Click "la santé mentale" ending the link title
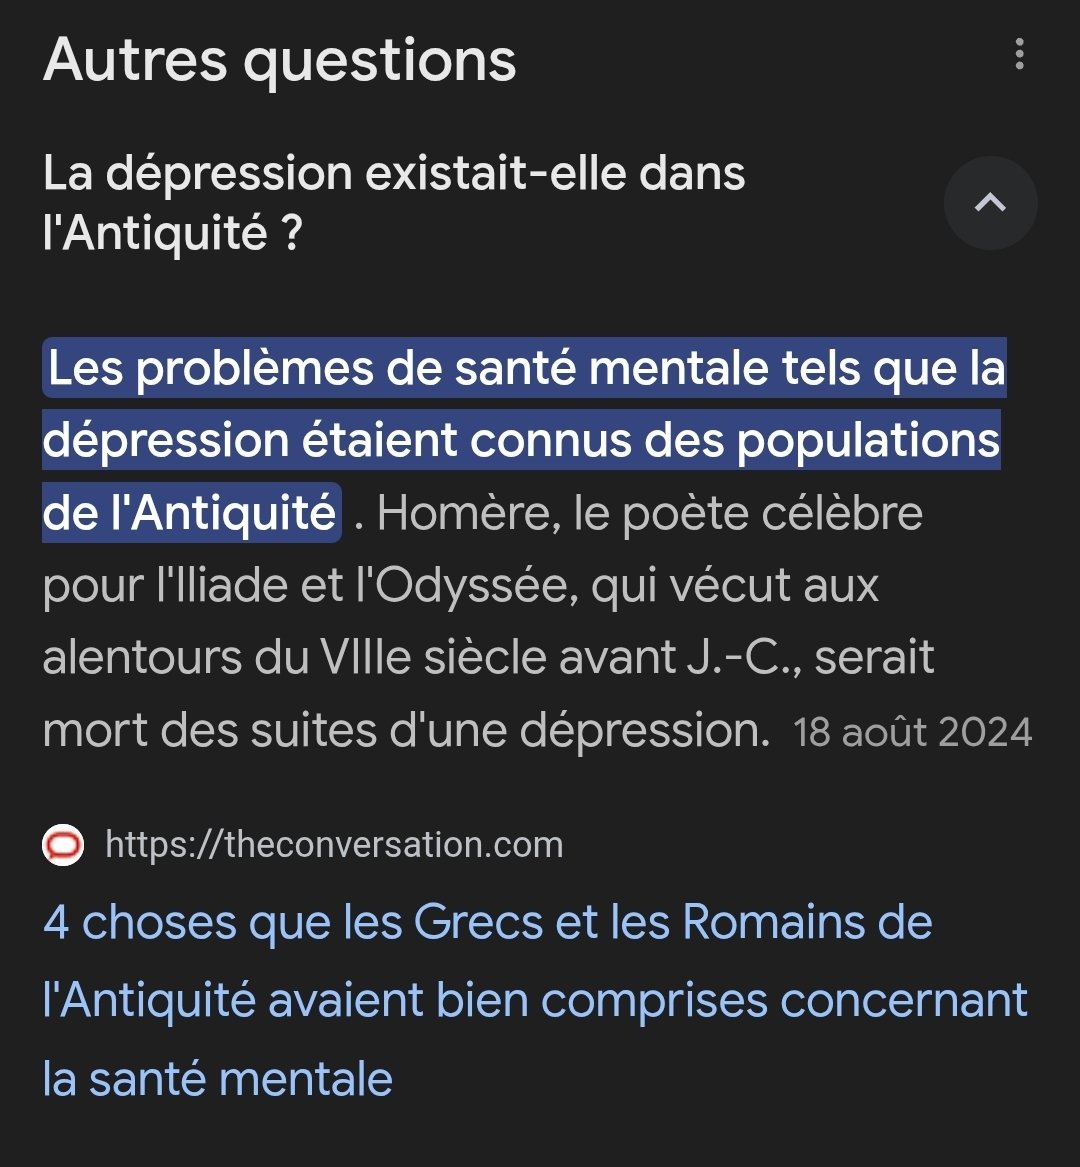The height and width of the screenshot is (1167, 1080). point(217,1080)
